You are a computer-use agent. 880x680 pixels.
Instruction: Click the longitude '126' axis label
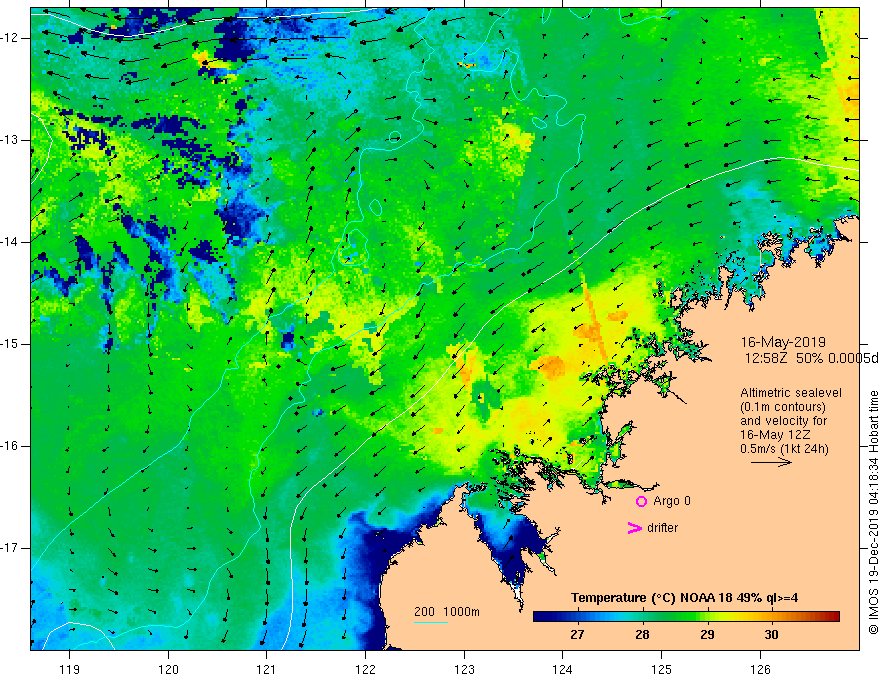point(760,669)
